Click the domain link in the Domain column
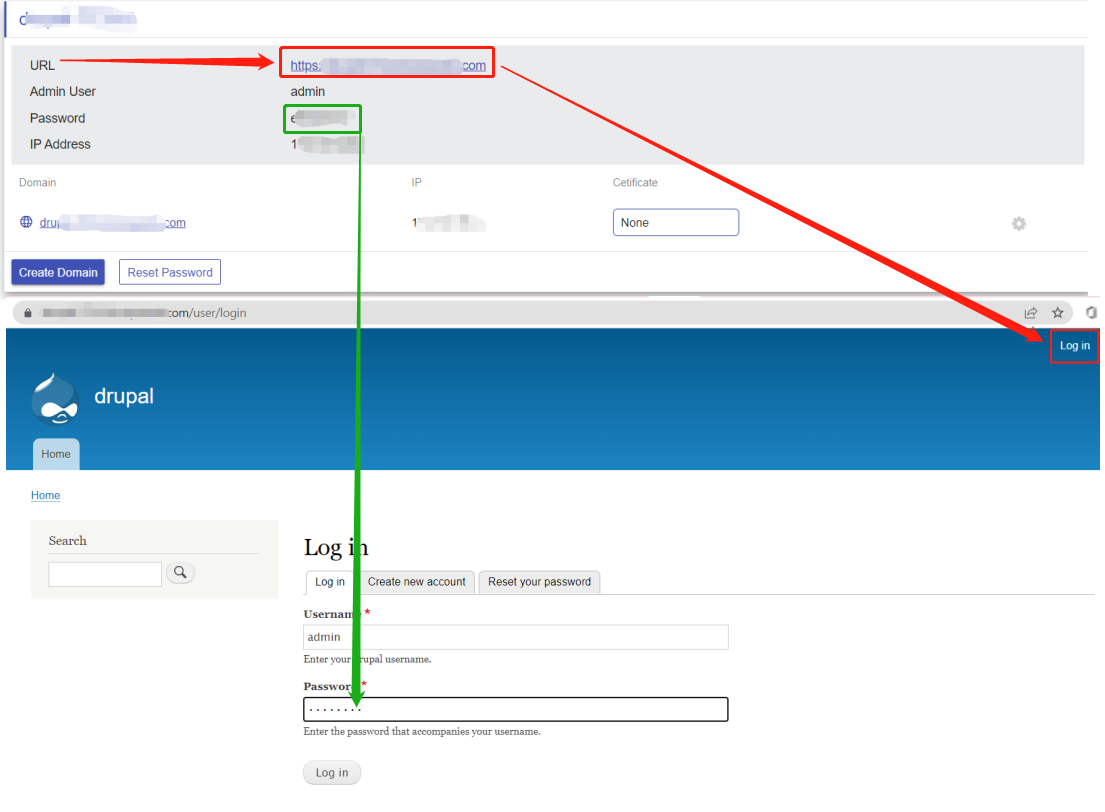The height and width of the screenshot is (812, 1105). click(112, 223)
